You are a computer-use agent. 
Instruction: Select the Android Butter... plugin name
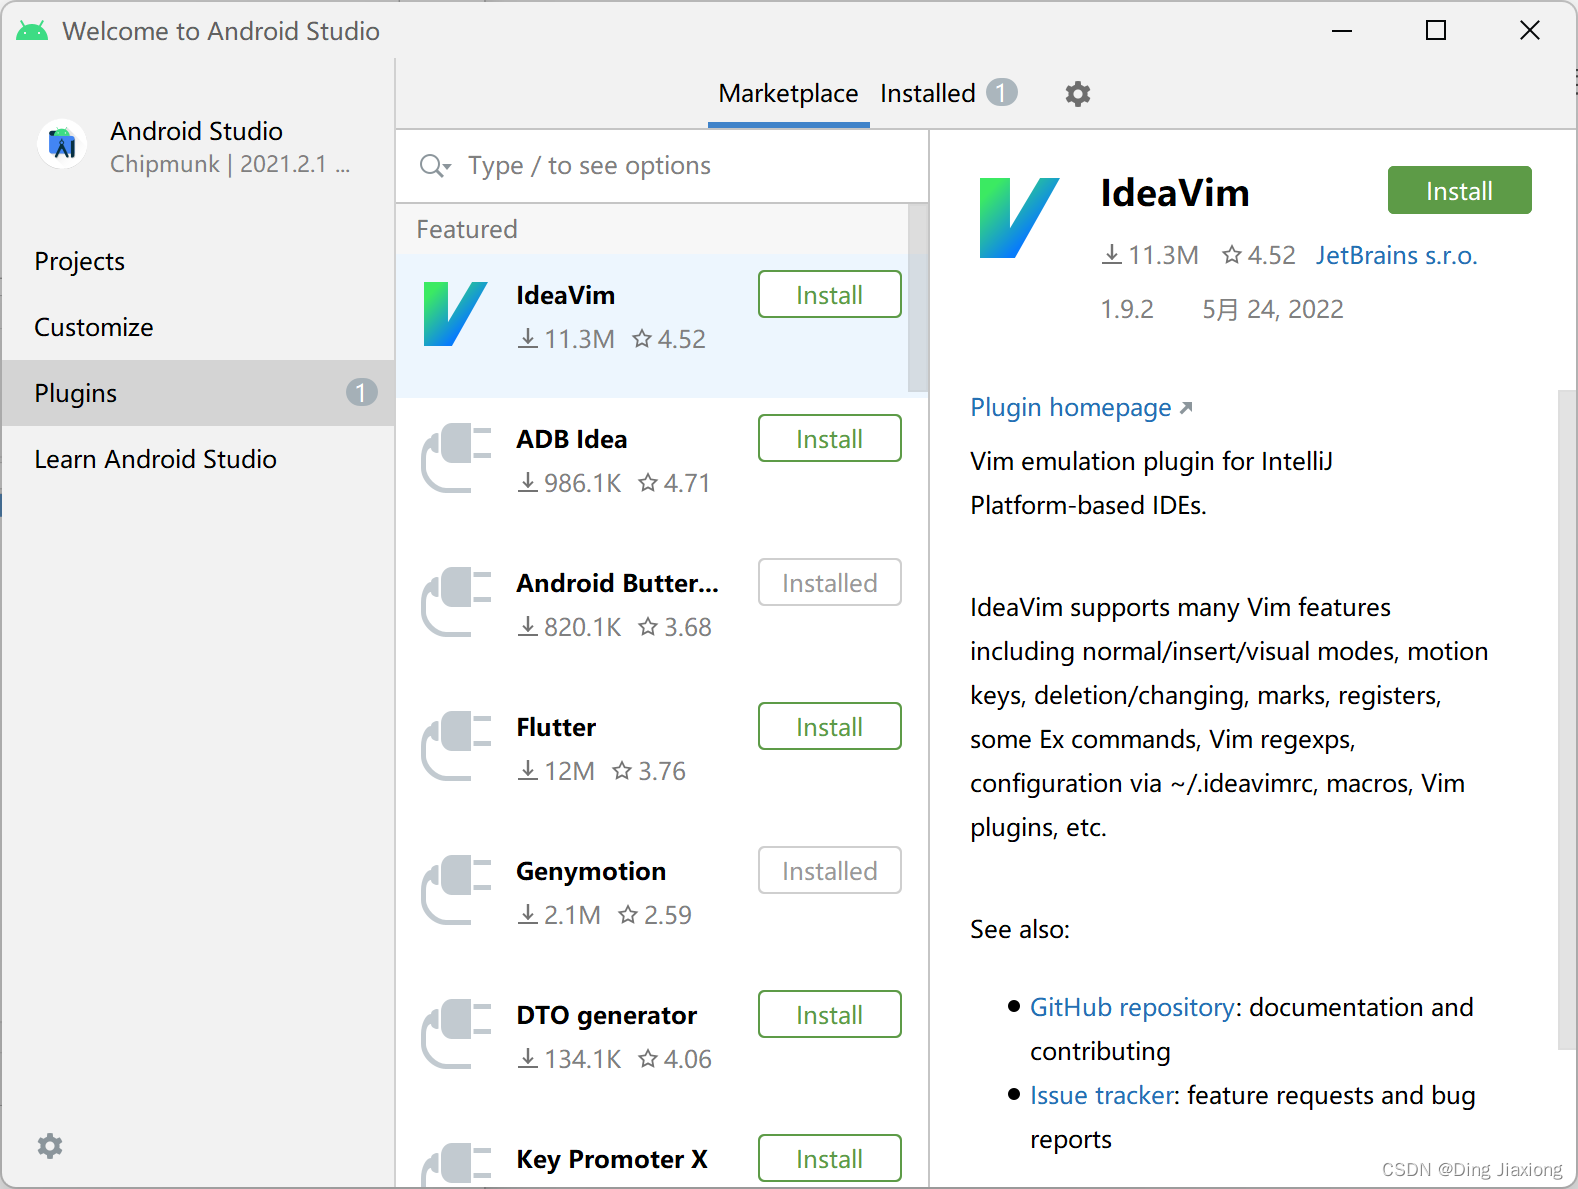pos(617,583)
